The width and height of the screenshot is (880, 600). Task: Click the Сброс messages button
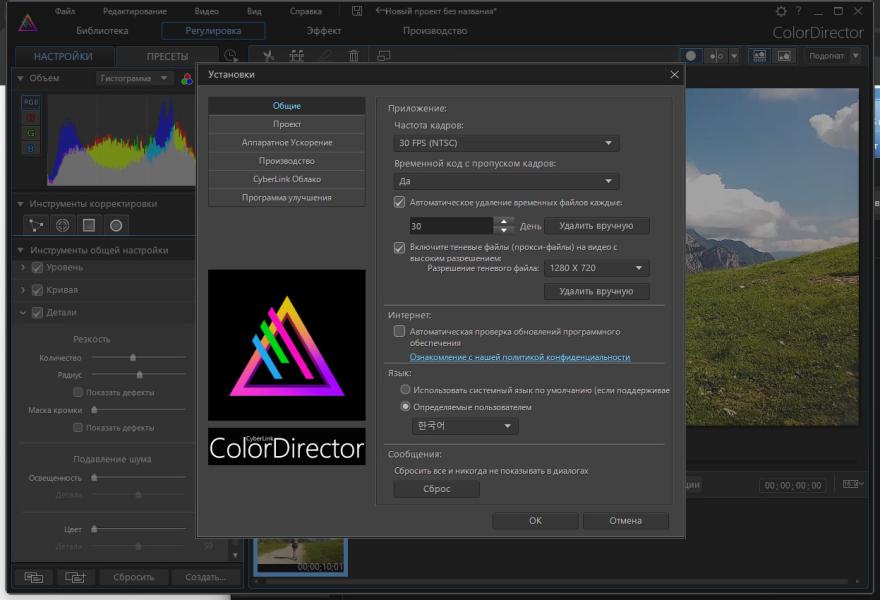point(437,489)
